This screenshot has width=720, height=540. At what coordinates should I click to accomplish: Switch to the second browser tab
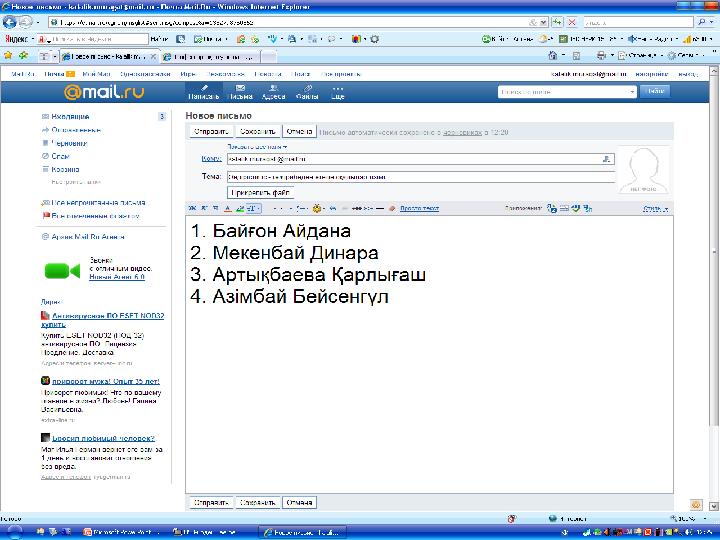click(x=210, y=56)
